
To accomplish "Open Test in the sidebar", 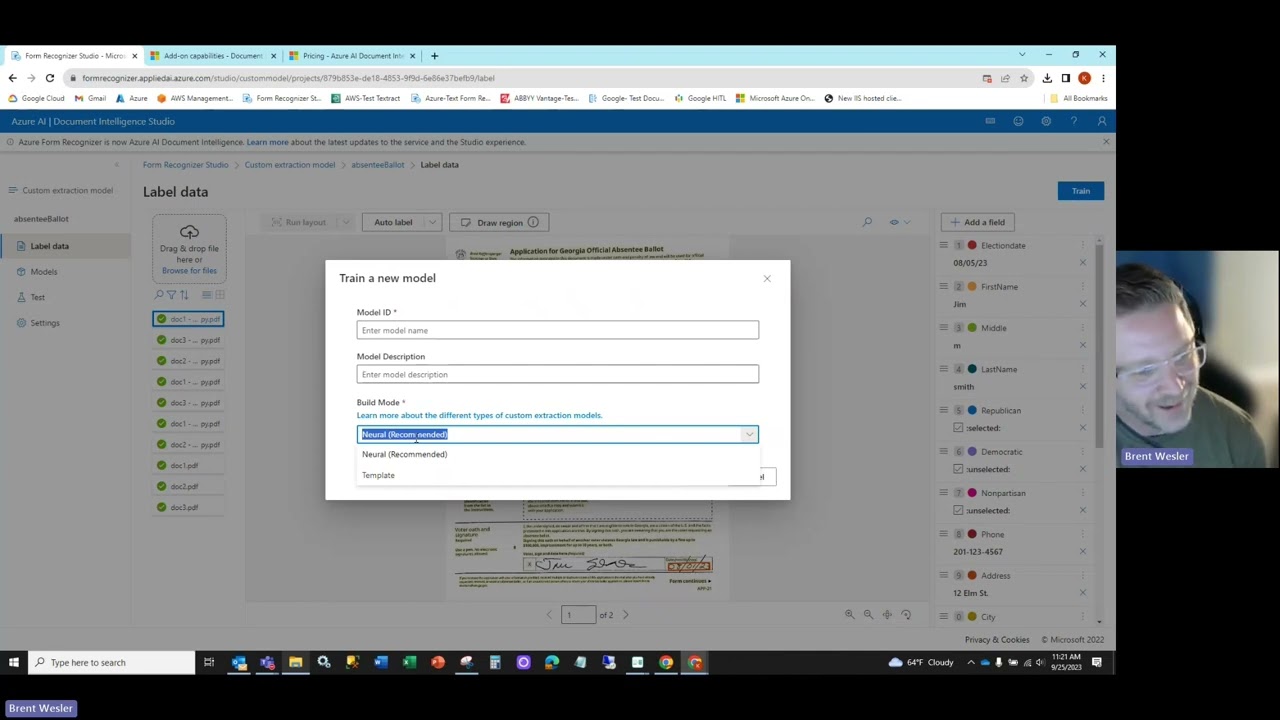I will tap(65, 297).
